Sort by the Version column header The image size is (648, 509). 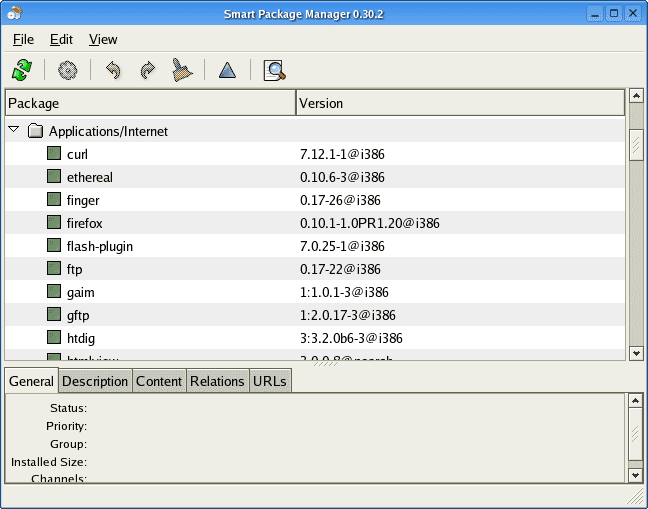tap(460, 103)
